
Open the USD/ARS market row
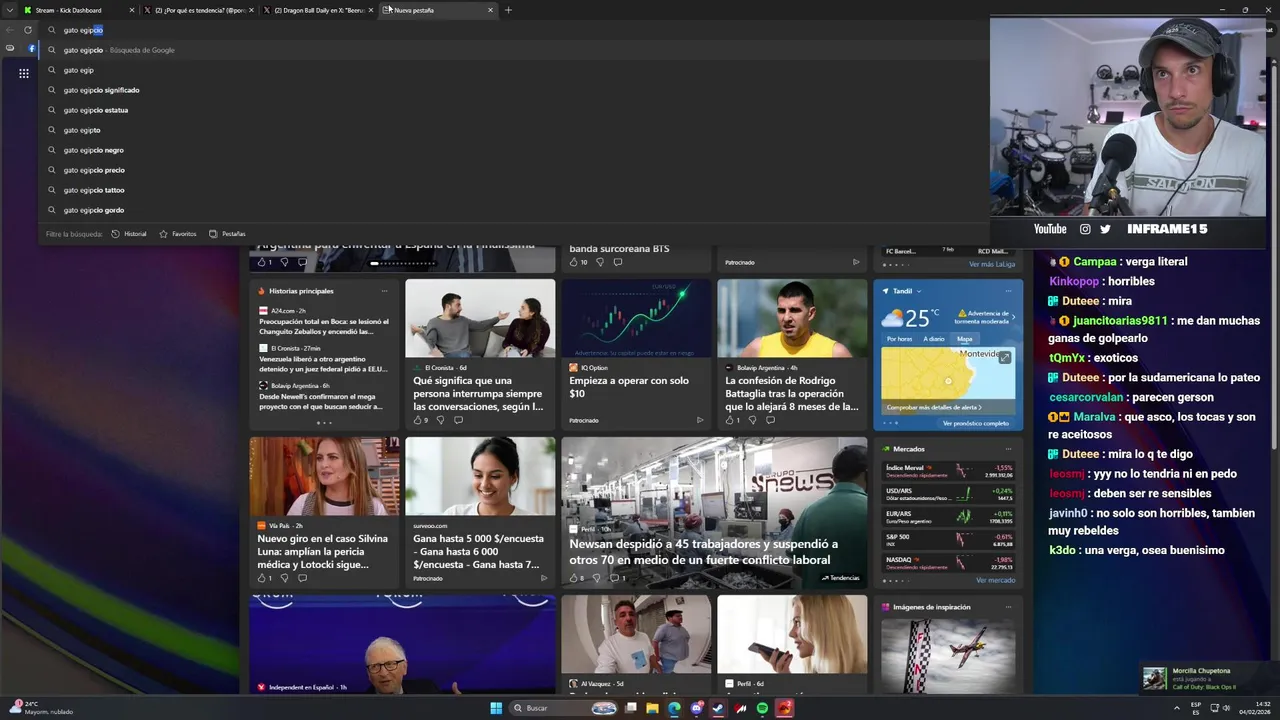point(948,493)
